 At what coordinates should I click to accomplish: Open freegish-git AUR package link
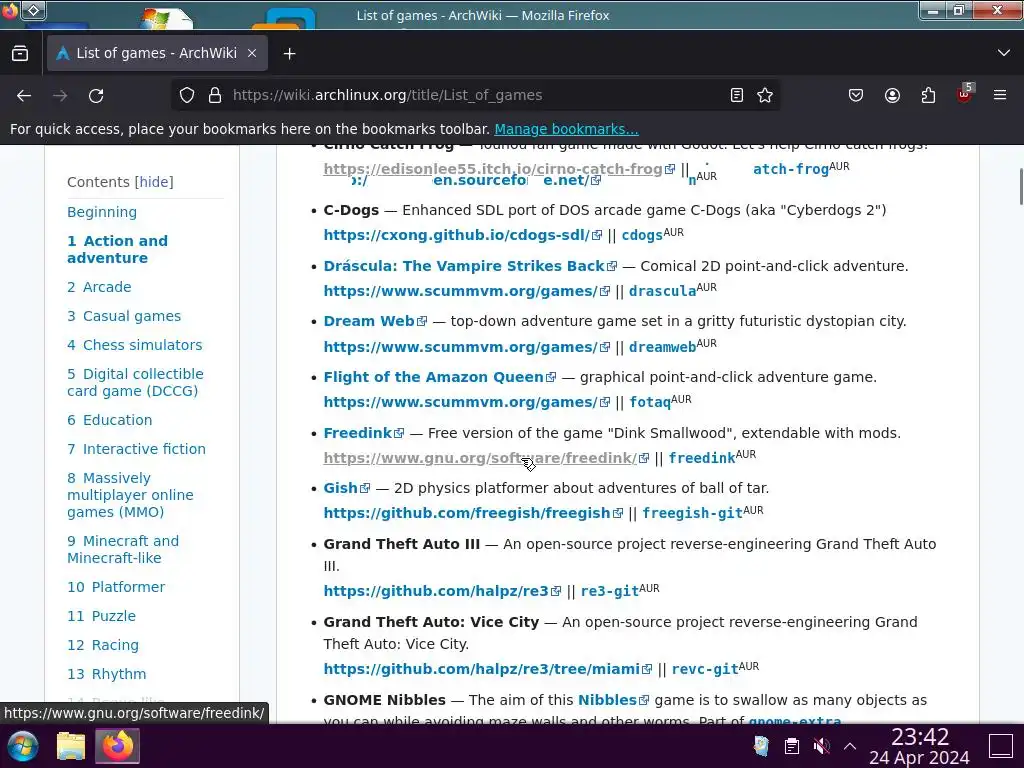pyautogui.click(x=692, y=513)
